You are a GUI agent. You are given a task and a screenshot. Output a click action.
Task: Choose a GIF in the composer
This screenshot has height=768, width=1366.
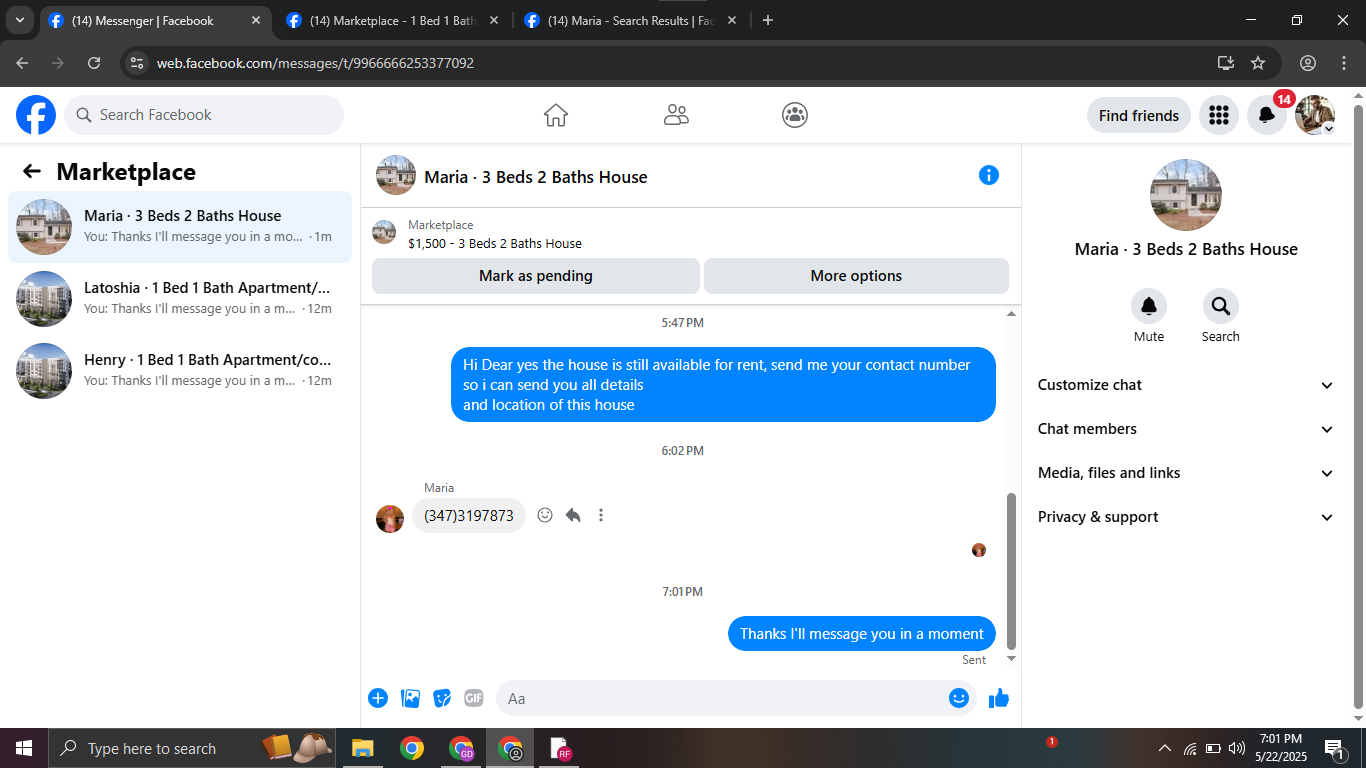(474, 698)
